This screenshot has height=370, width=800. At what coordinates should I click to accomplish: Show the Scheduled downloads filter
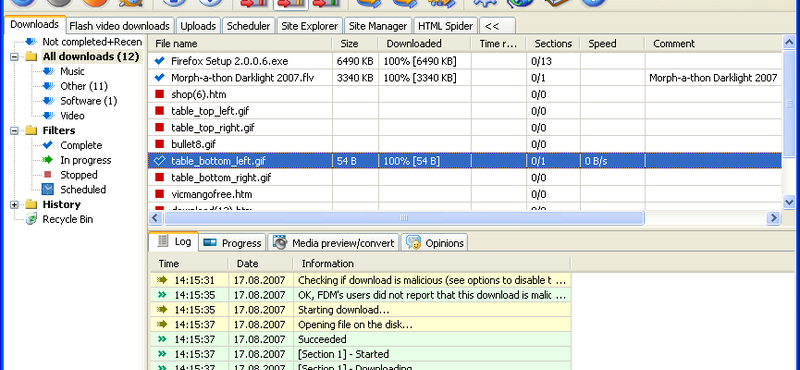83,190
